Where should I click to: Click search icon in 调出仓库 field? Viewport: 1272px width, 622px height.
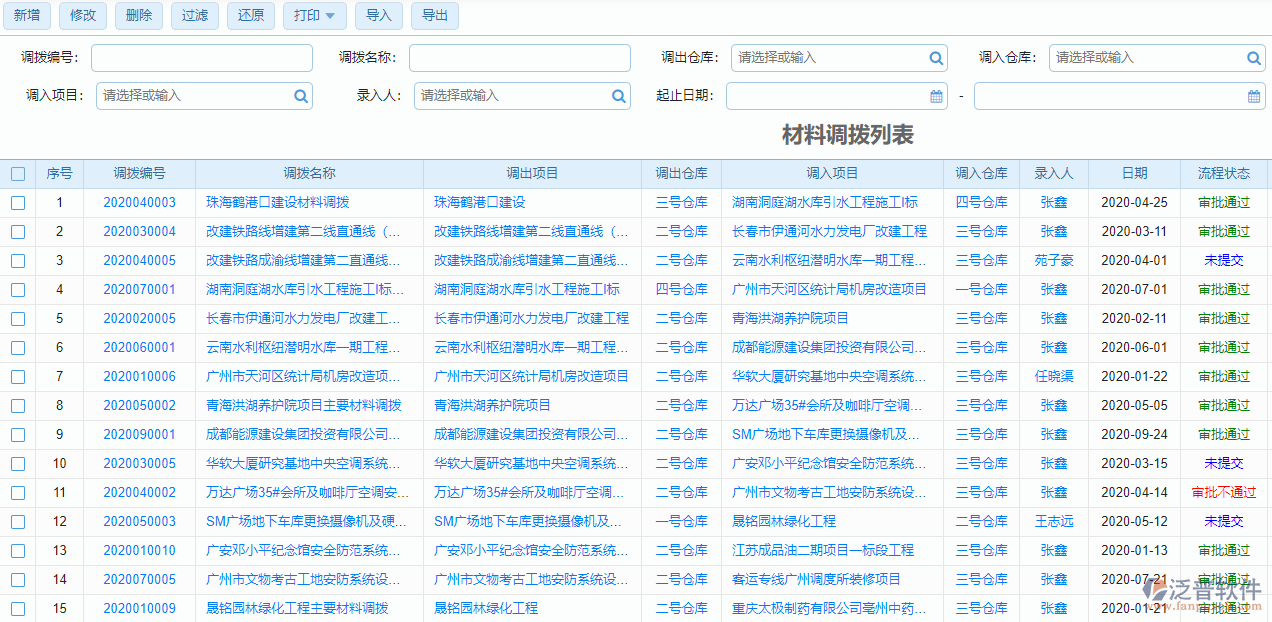936,59
